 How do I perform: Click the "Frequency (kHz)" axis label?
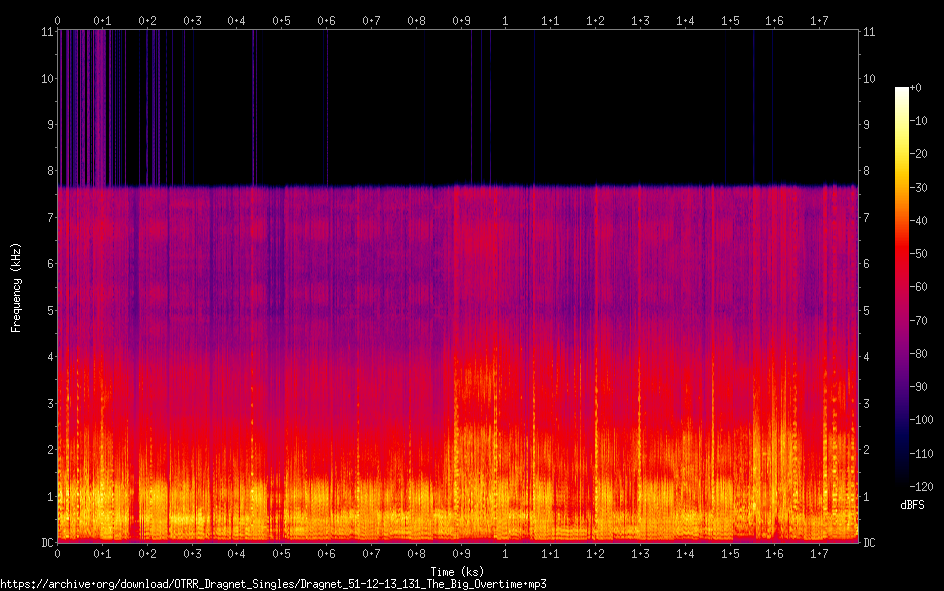(x=16, y=287)
